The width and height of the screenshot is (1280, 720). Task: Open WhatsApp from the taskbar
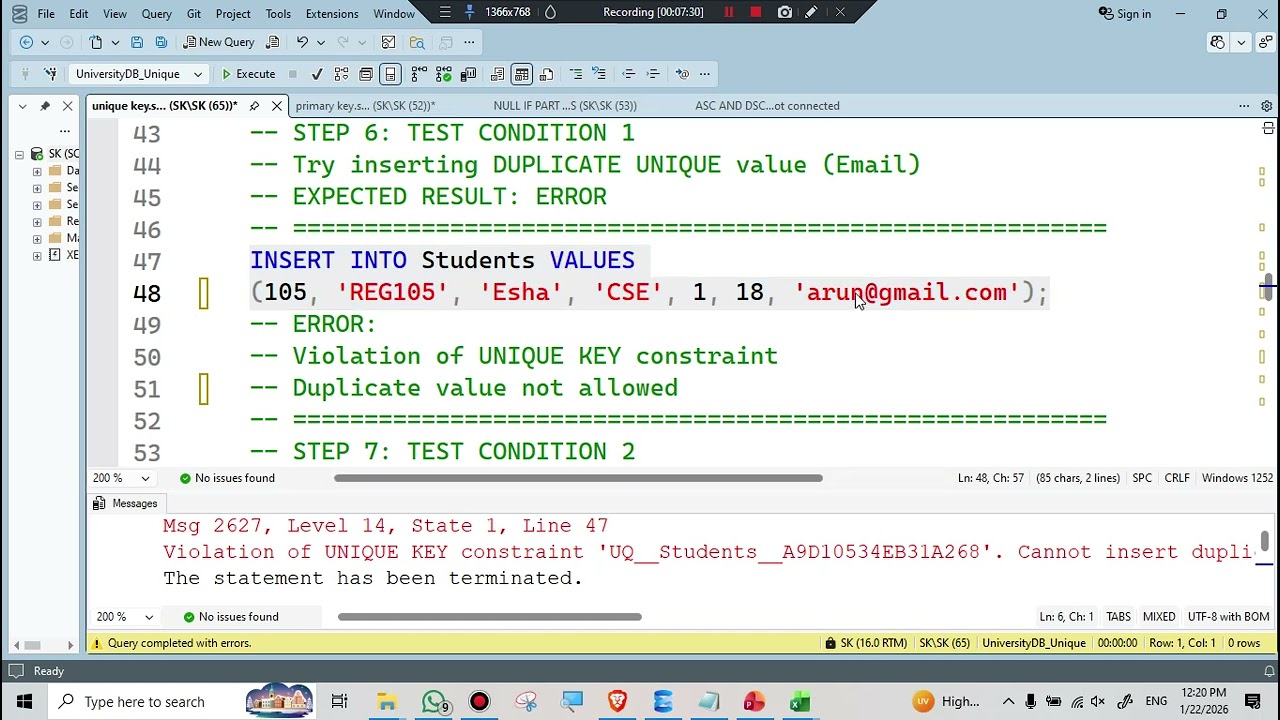point(433,702)
